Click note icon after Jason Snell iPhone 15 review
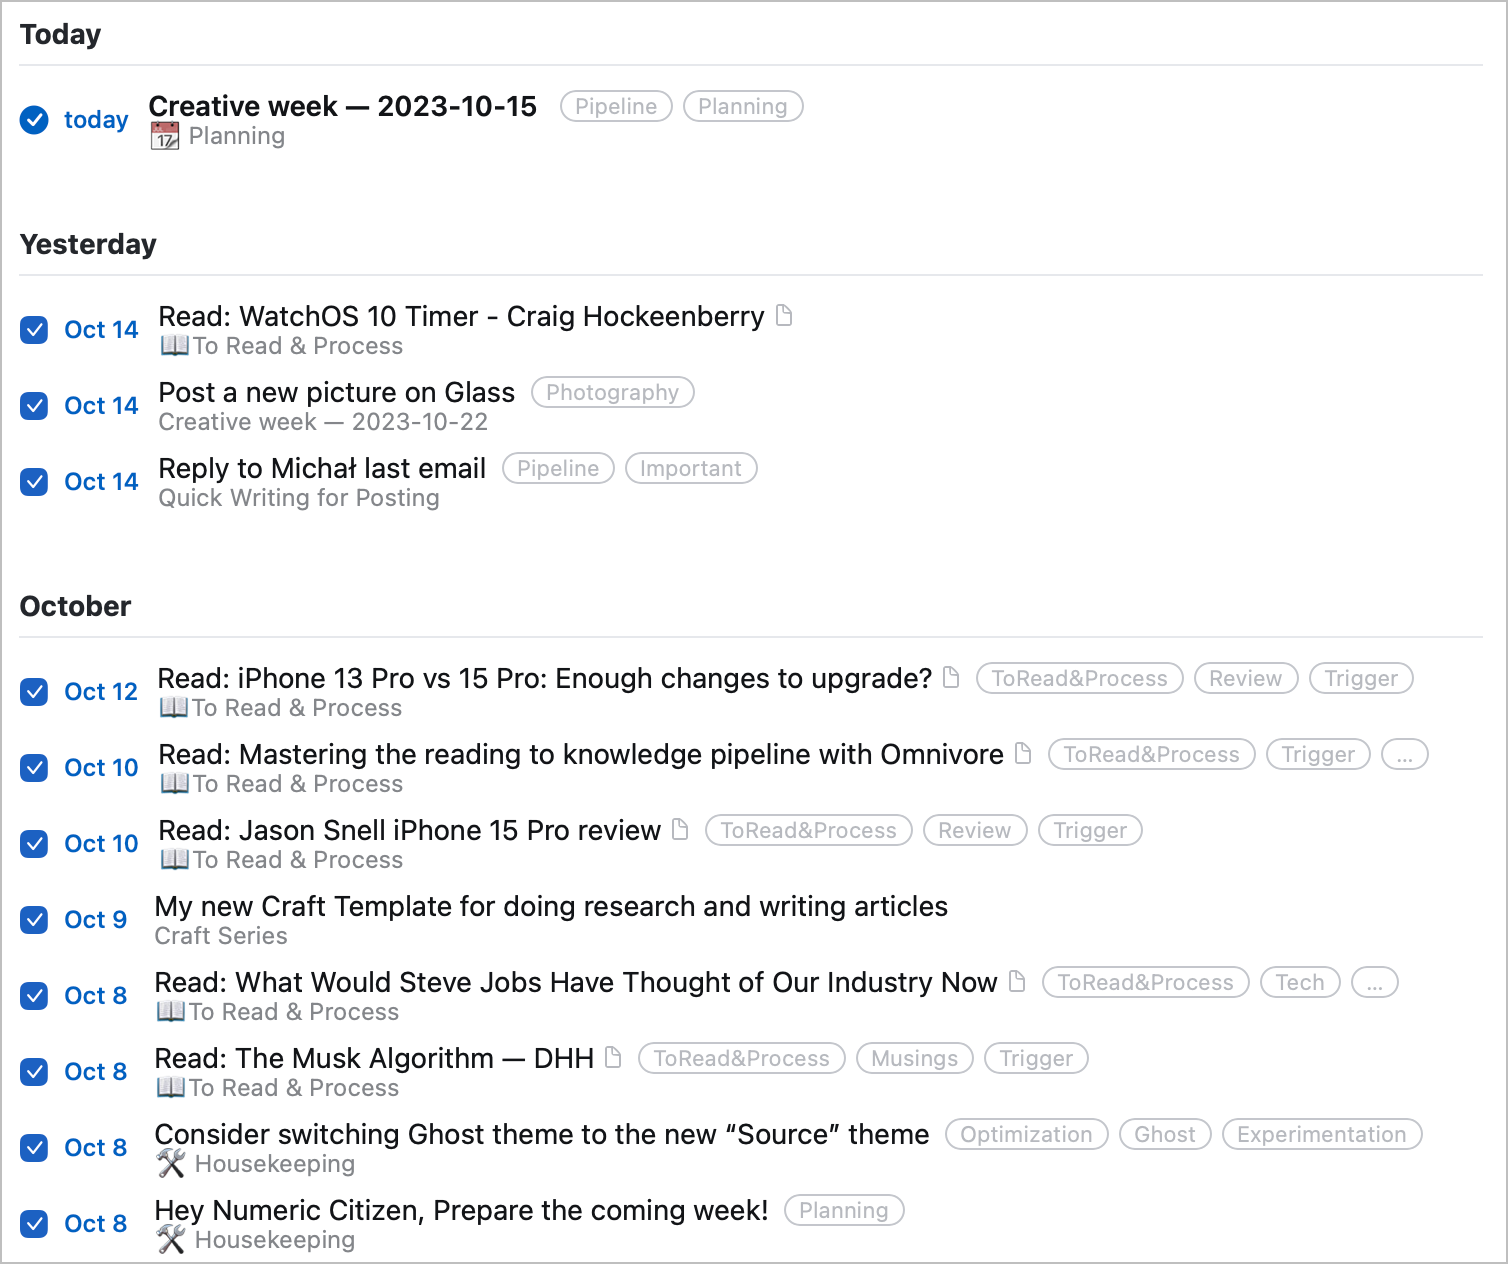The width and height of the screenshot is (1508, 1264). click(x=681, y=830)
